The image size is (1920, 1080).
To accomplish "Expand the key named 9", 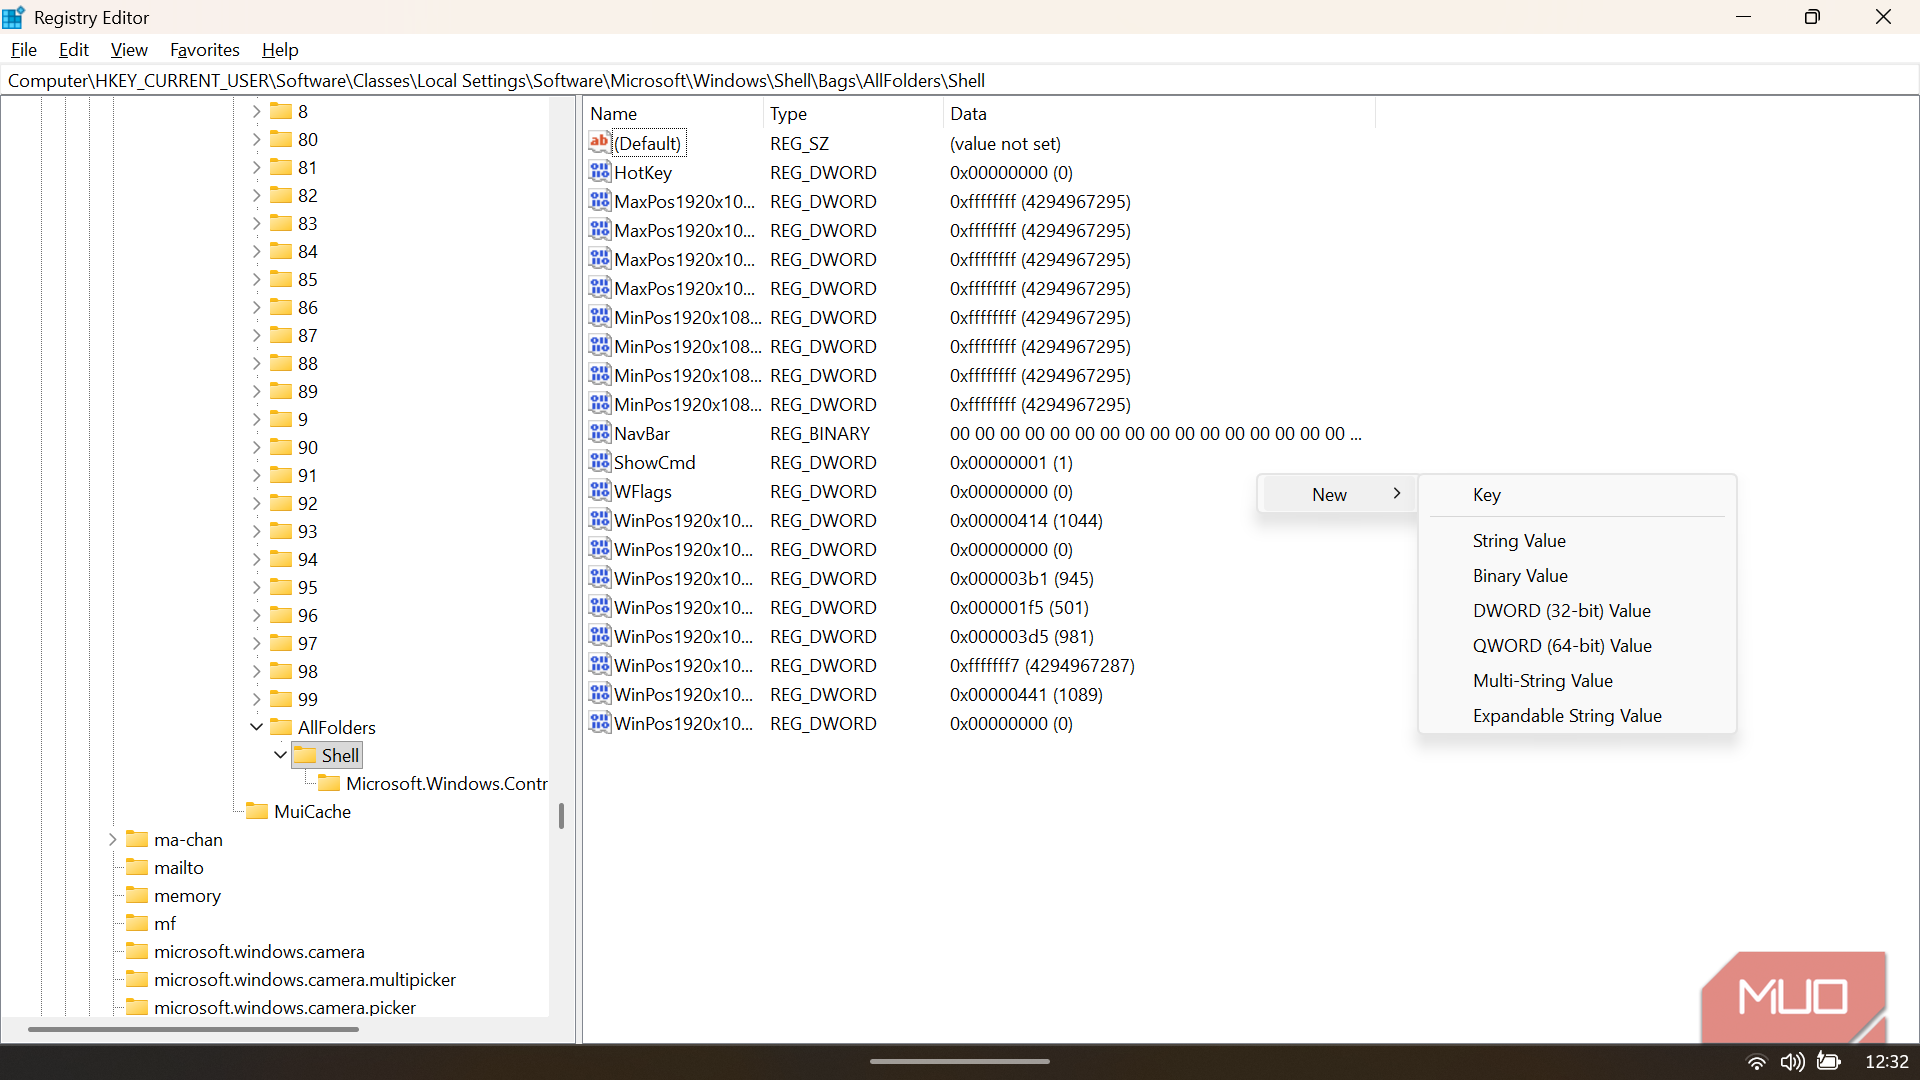I will [x=256, y=419].
